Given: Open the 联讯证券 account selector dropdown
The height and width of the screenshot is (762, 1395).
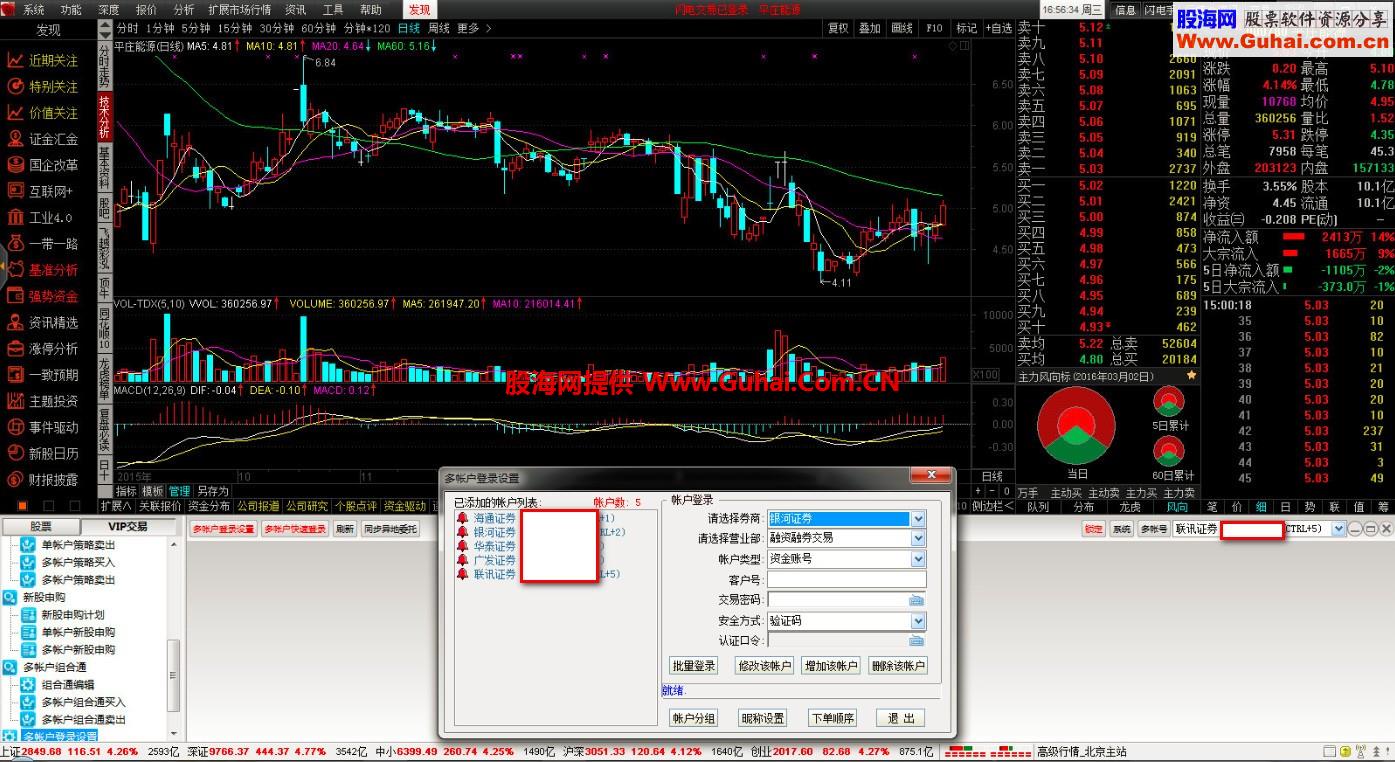Looking at the screenshot, I should pyautogui.click(x=1338, y=529).
